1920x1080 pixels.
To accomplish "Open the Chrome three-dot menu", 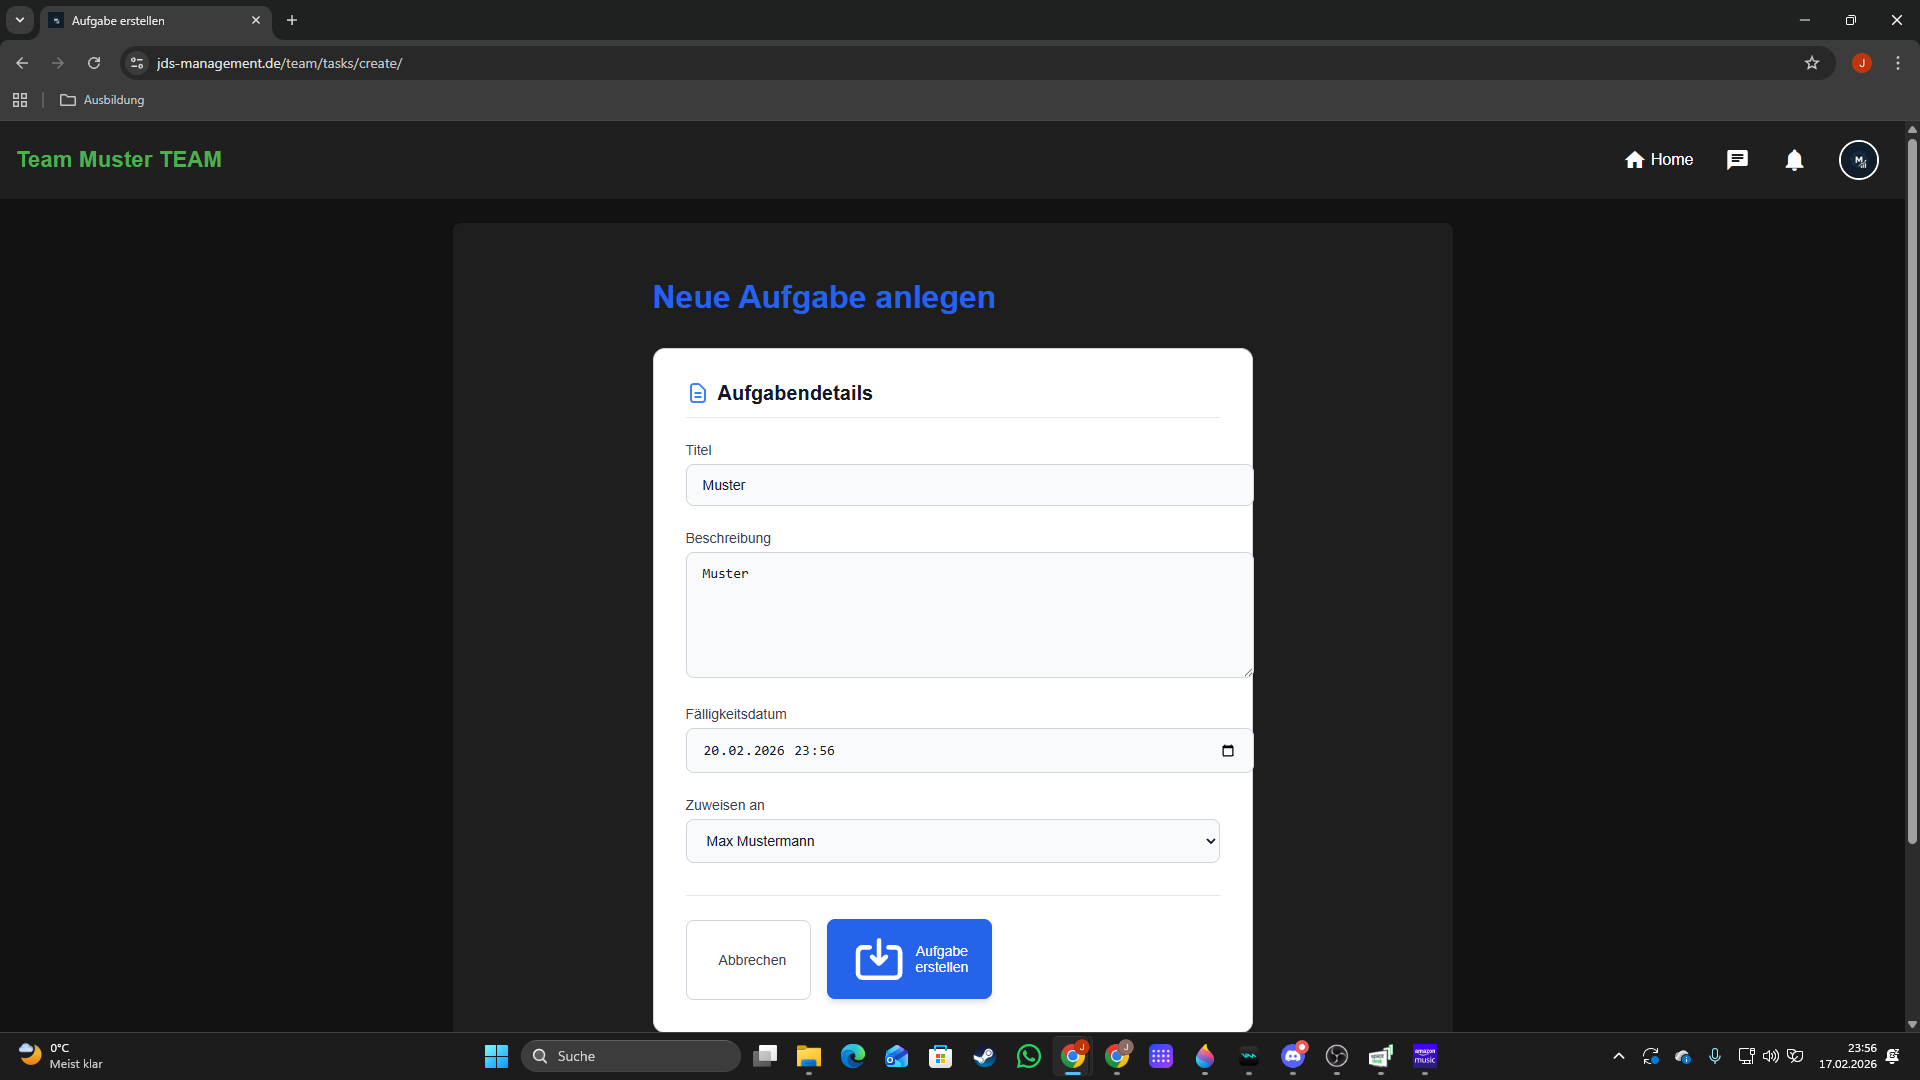I will coord(1897,62).
